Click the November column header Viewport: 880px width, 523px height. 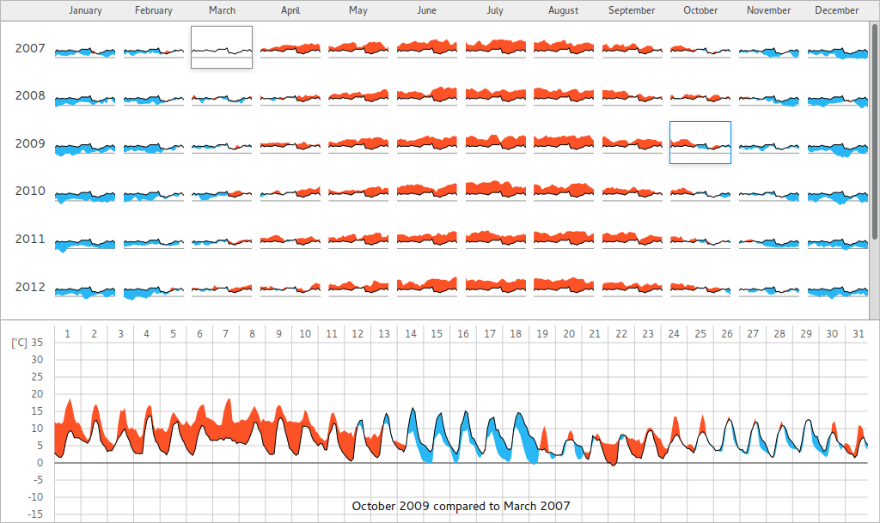[769, 11]
